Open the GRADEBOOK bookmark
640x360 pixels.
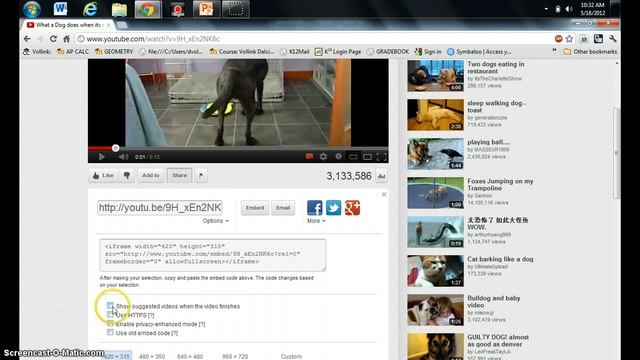388,52
